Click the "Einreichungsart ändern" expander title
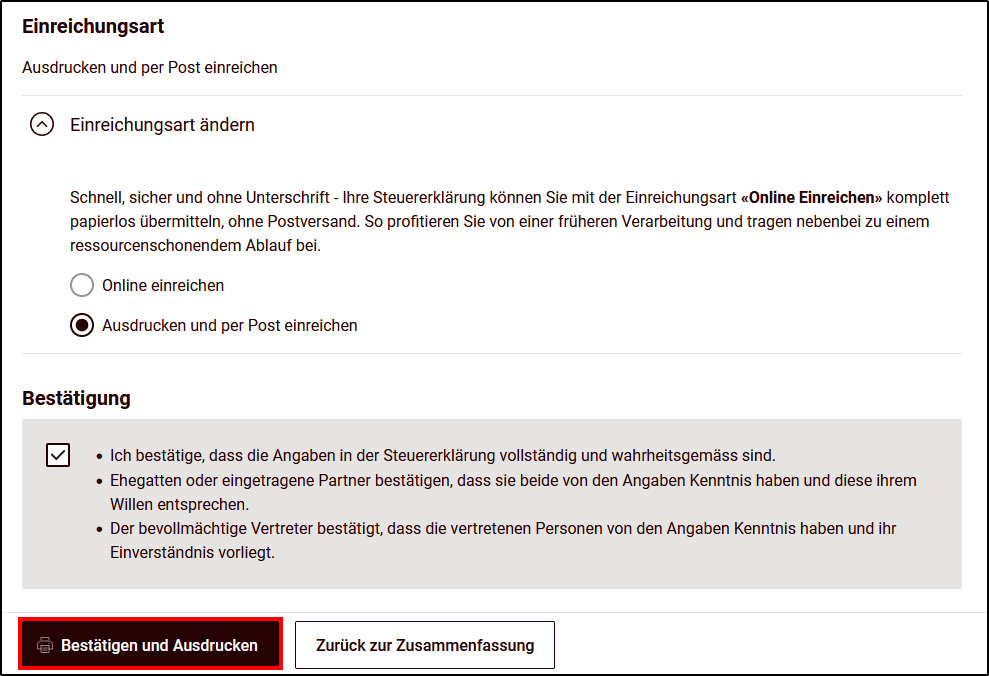989x676 pixels. [x=162, y=125]
